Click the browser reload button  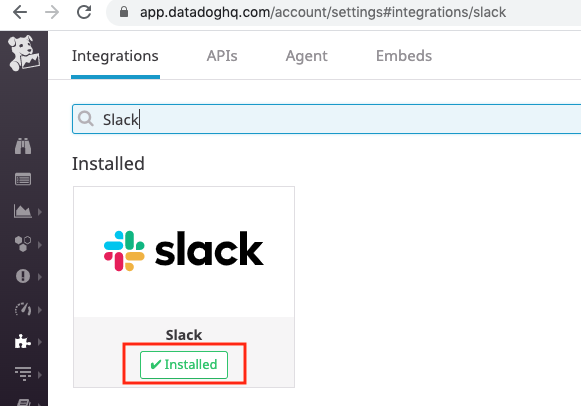pos(84,12)
